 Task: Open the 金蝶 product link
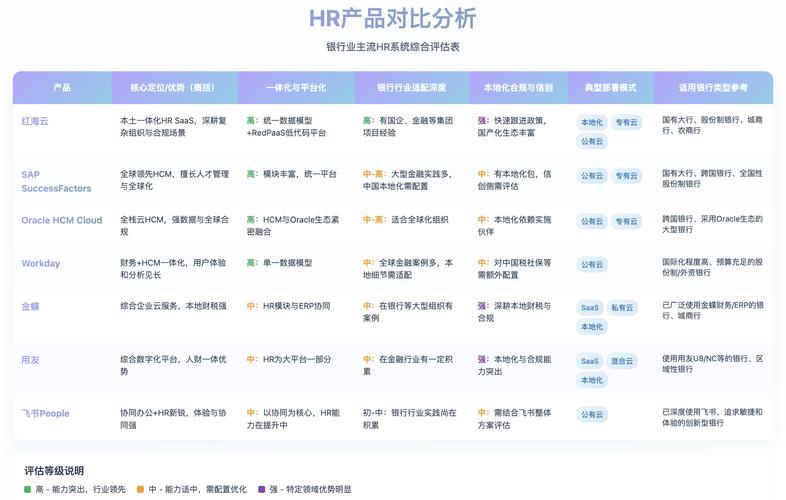pyautogui.click(x=30, y=306)
